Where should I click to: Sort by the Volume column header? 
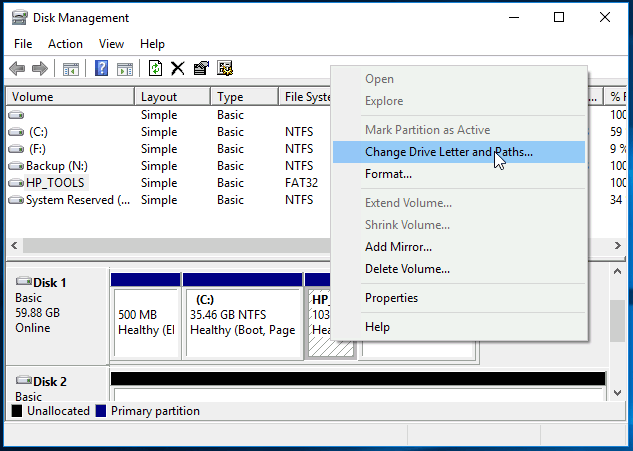[70, 97]
